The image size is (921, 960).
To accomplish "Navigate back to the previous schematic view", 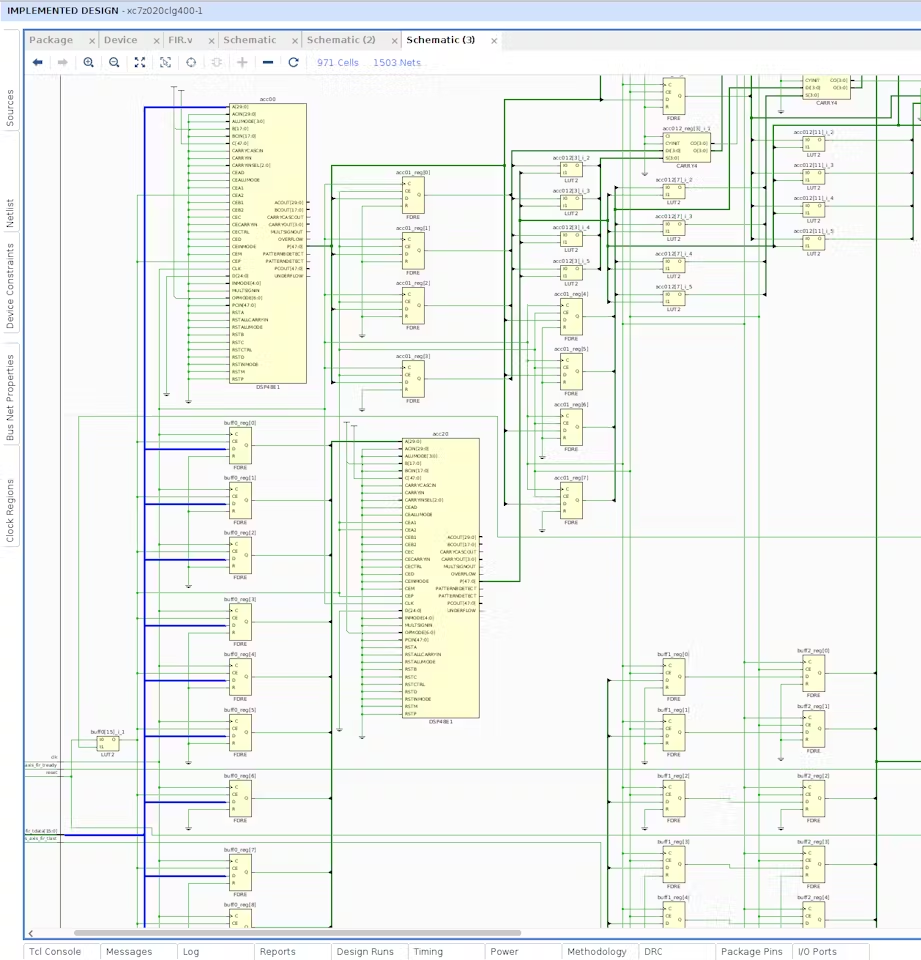I will pyautogui.click(x=37, y=62).
